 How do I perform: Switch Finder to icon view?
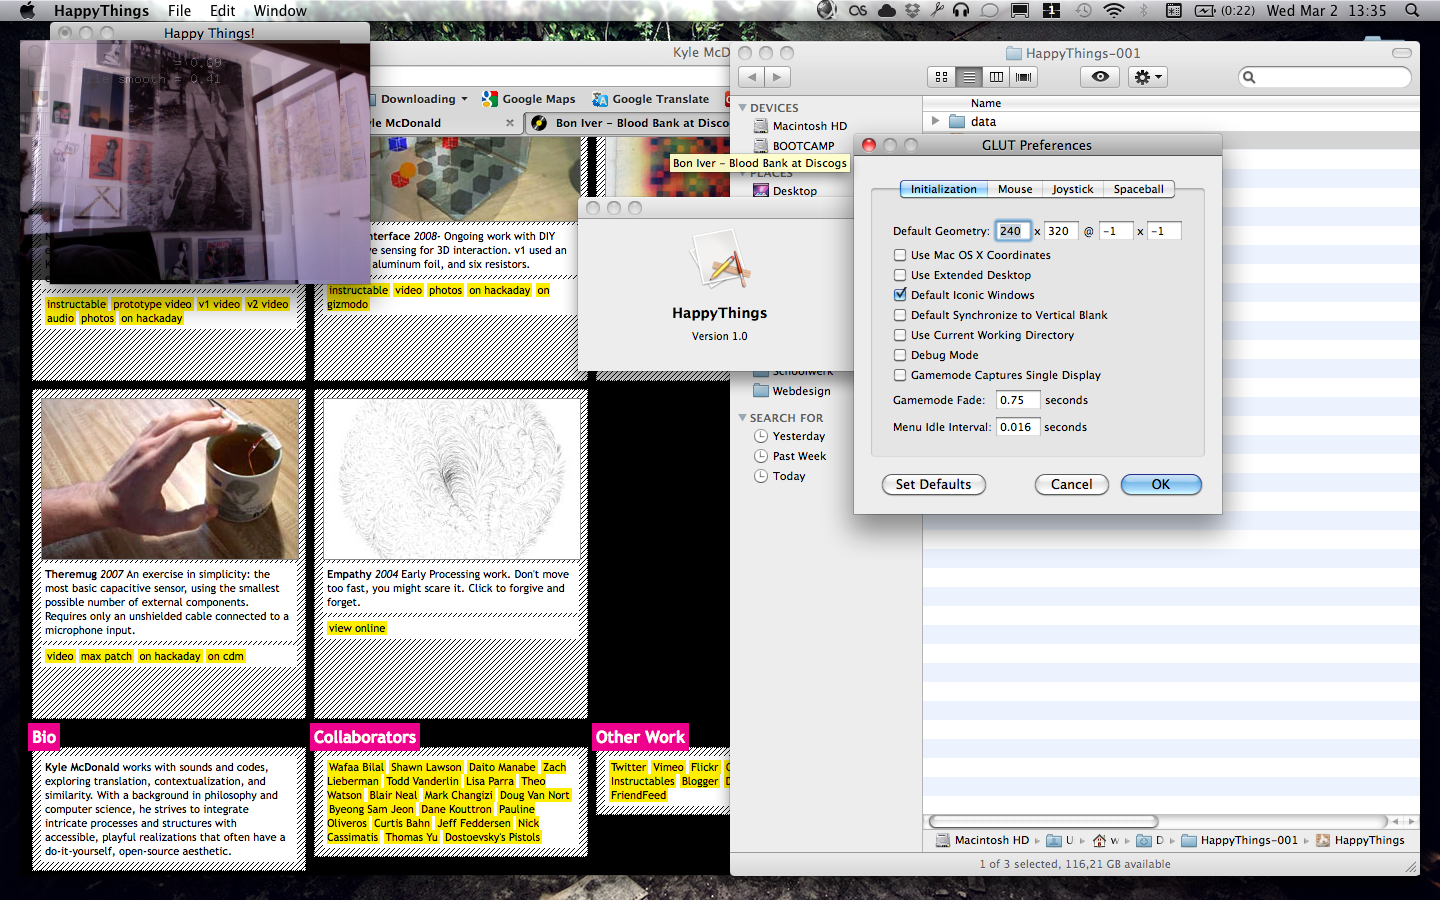tap(941, 77)
